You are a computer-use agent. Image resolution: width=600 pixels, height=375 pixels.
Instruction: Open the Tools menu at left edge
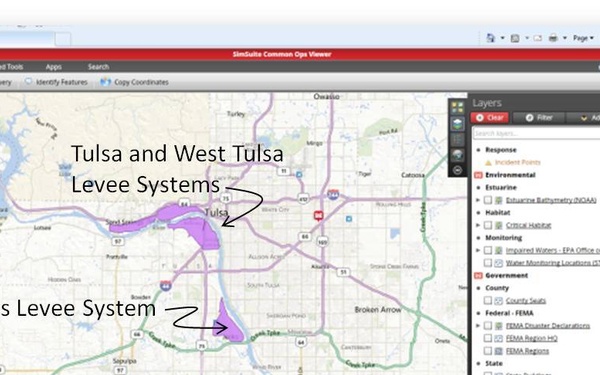tap(11, 67)
